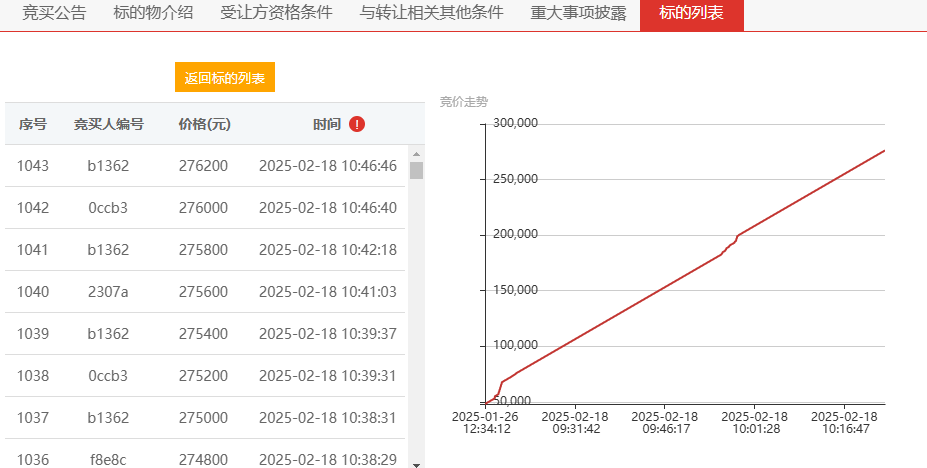Click price 275600
This screenshot has height=468, width=927.
(x=203, y=292)
